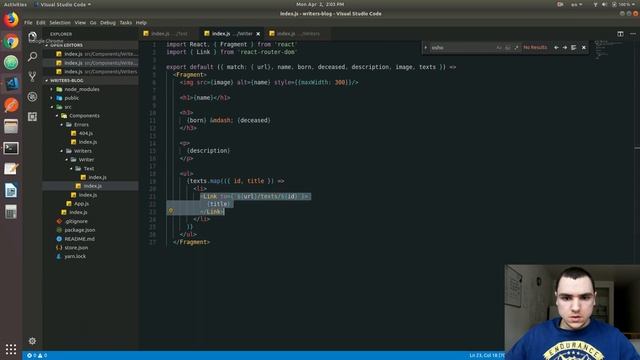Open the Search view in the activity bar
The image size is (640, 360).
coord(32,56)
